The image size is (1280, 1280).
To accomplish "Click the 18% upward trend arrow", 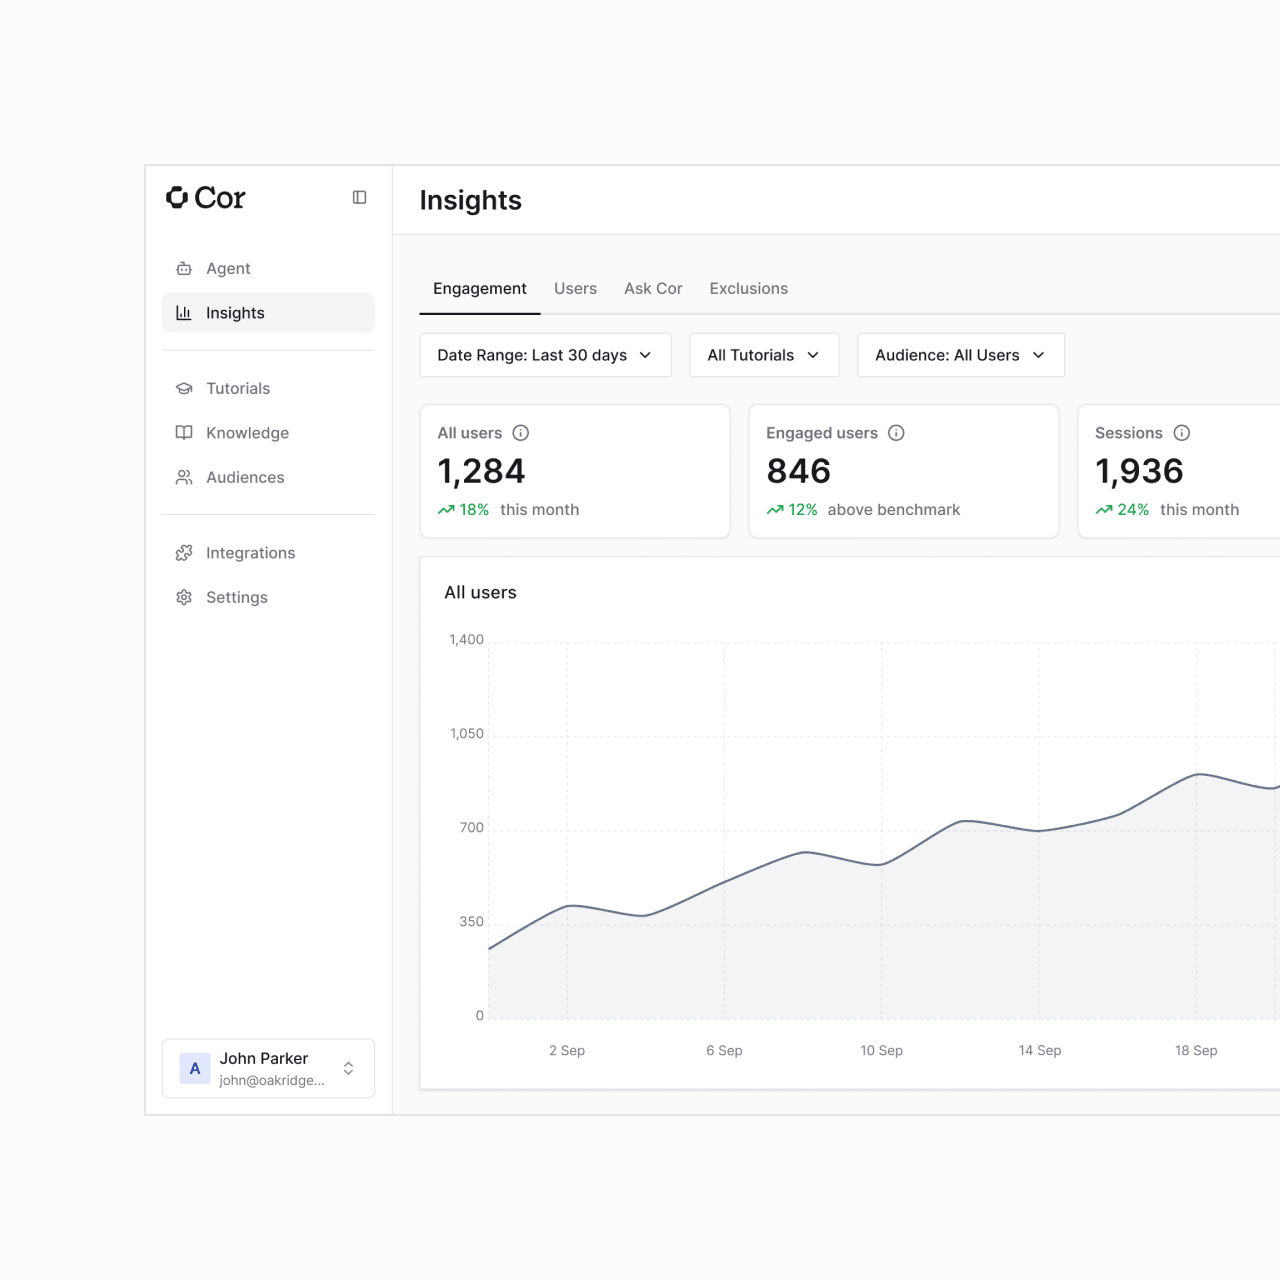I will [x=446, y=510].
